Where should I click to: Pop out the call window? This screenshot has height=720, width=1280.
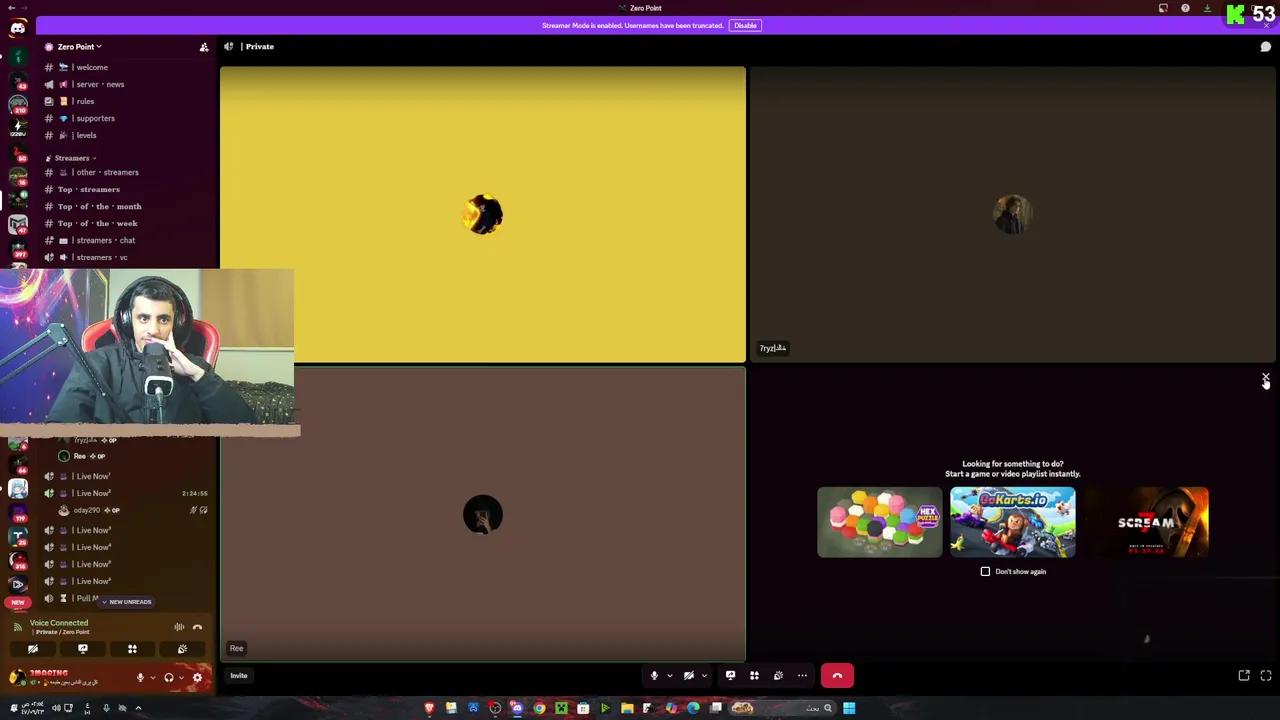pos(1244,676)
